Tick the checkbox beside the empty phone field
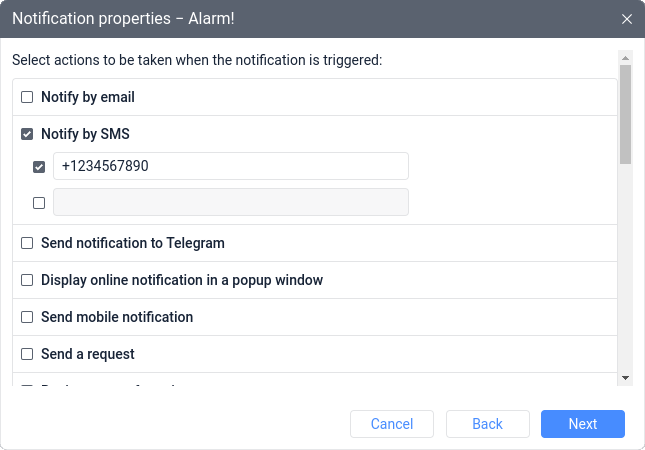This screenshot has width=645, height=450. click(x=39, y=203)
